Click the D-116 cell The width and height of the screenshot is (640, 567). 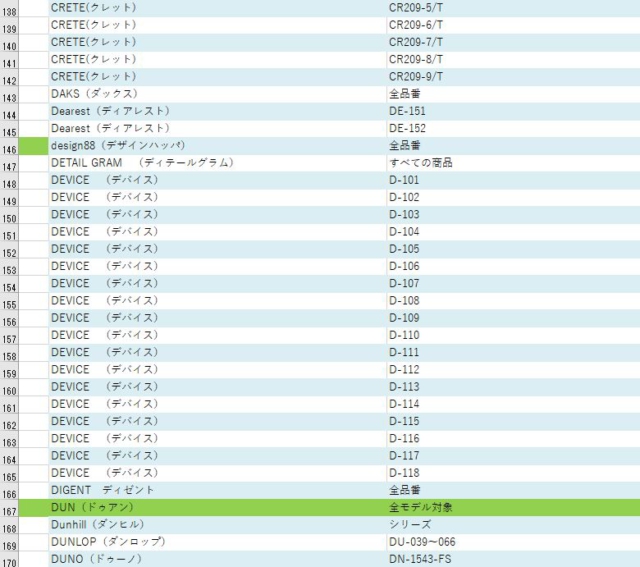click(x=513, y=438)
